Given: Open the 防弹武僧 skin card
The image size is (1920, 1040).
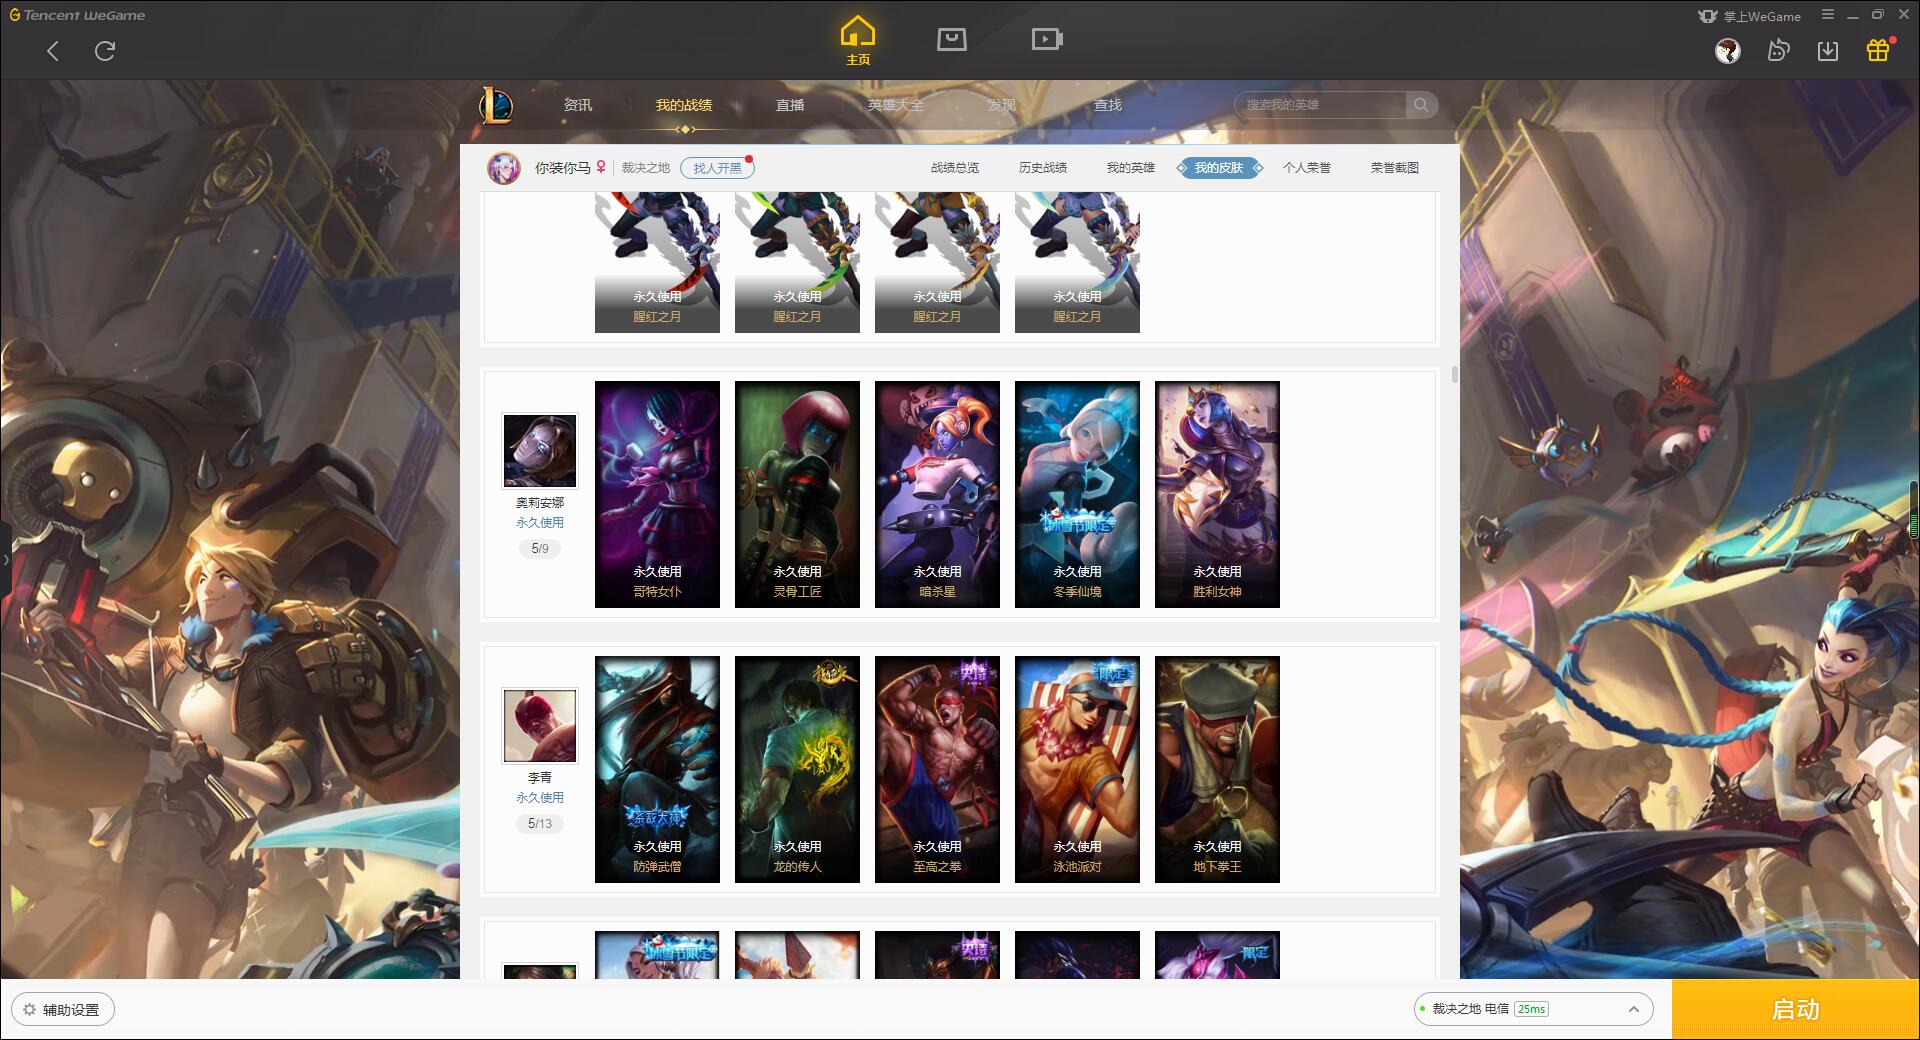Looking at the screenshot, I should click(657, 769).
